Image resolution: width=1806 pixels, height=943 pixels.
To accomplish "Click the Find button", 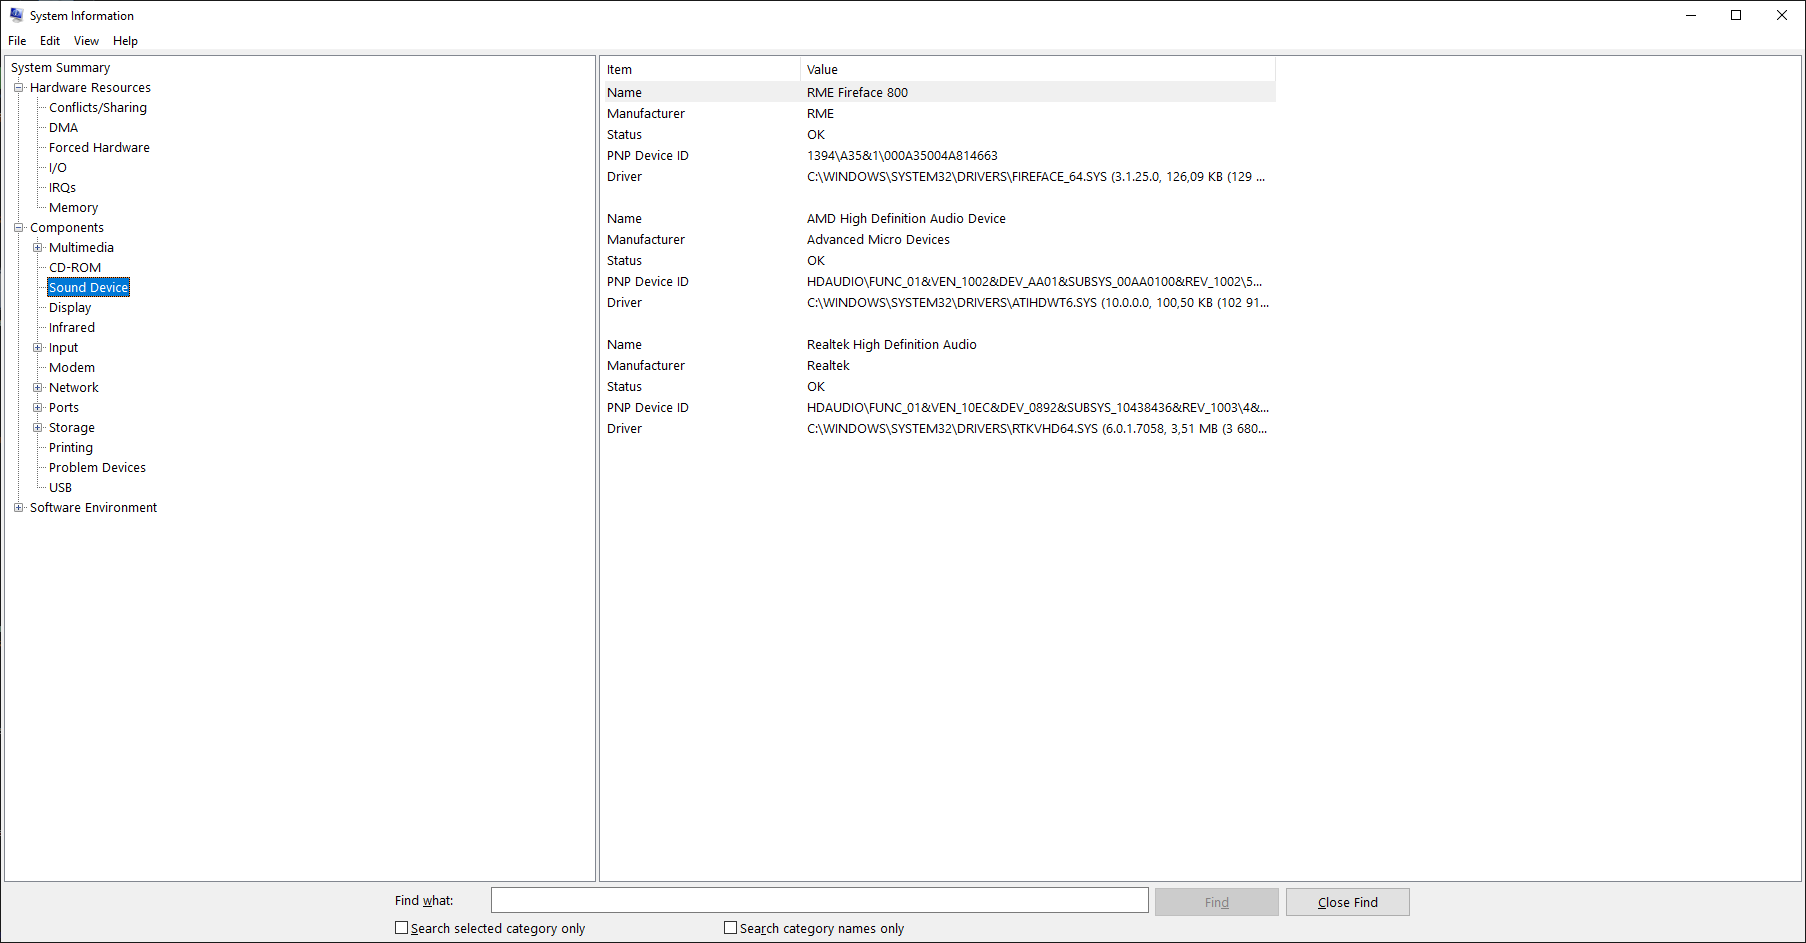I will point(1216,902).
